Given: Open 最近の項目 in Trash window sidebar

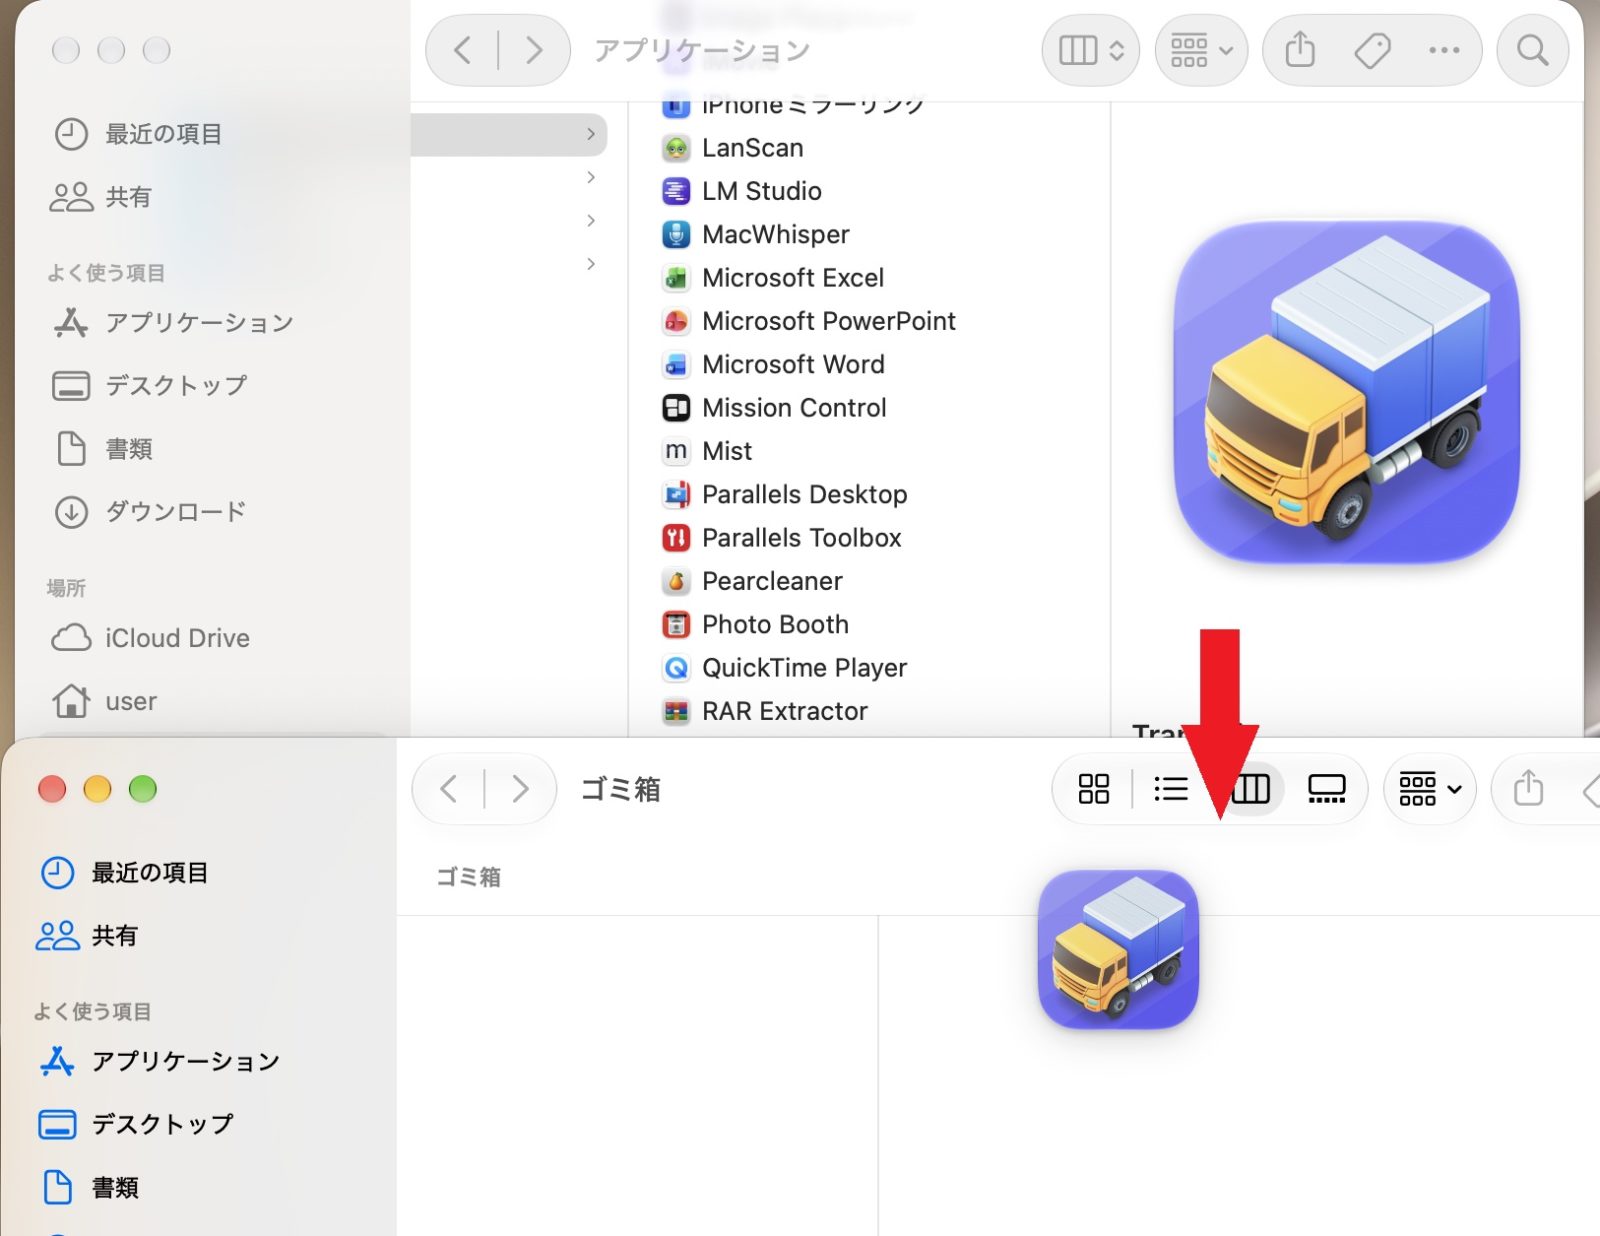Looking at the screenshot, I should (124, 873).
